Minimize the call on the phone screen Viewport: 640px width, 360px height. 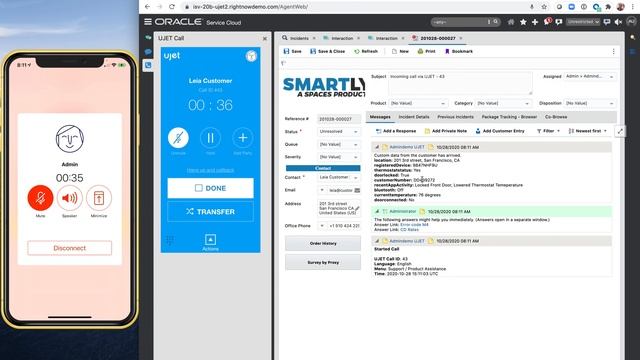coord(99,198)
